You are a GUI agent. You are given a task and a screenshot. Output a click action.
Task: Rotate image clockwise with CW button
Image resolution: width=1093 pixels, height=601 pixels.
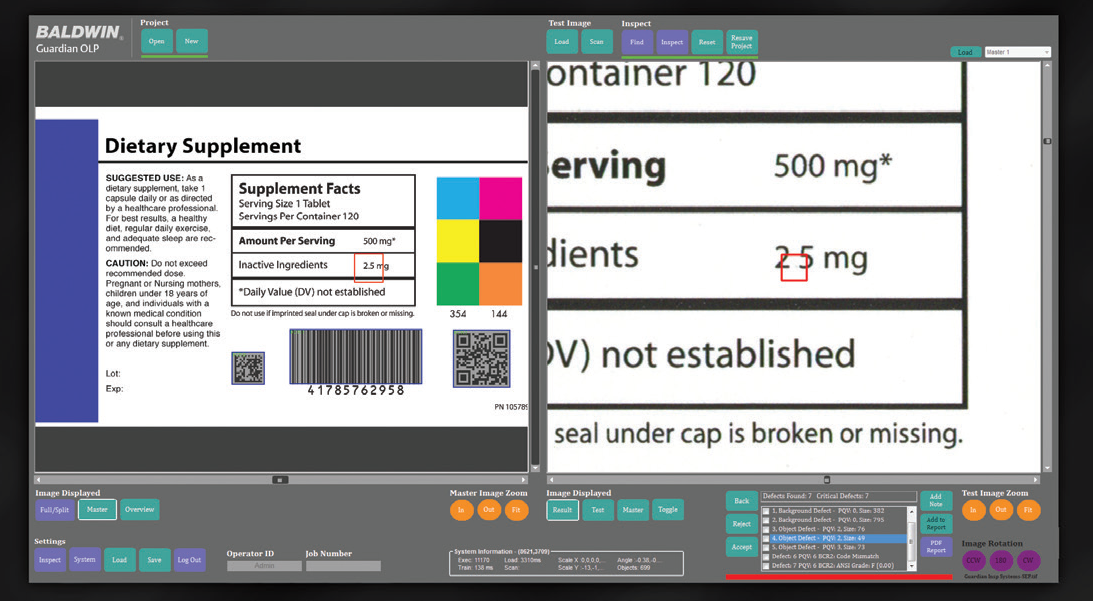pyautogui.click(x=1028, y=560)
